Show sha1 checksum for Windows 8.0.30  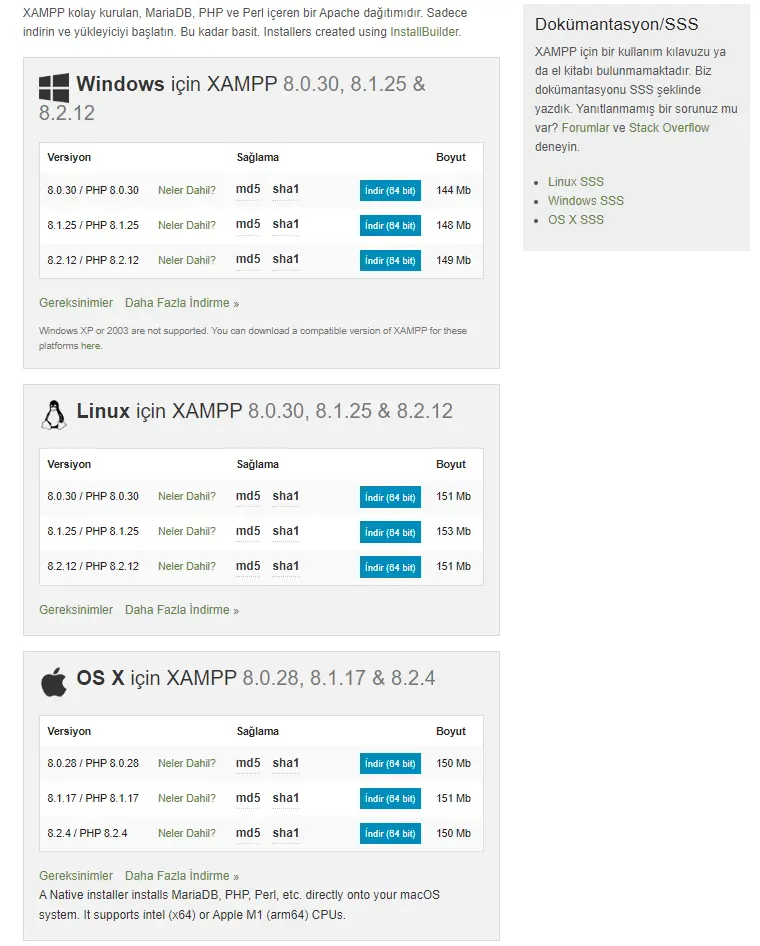click(x=286, y=189)
